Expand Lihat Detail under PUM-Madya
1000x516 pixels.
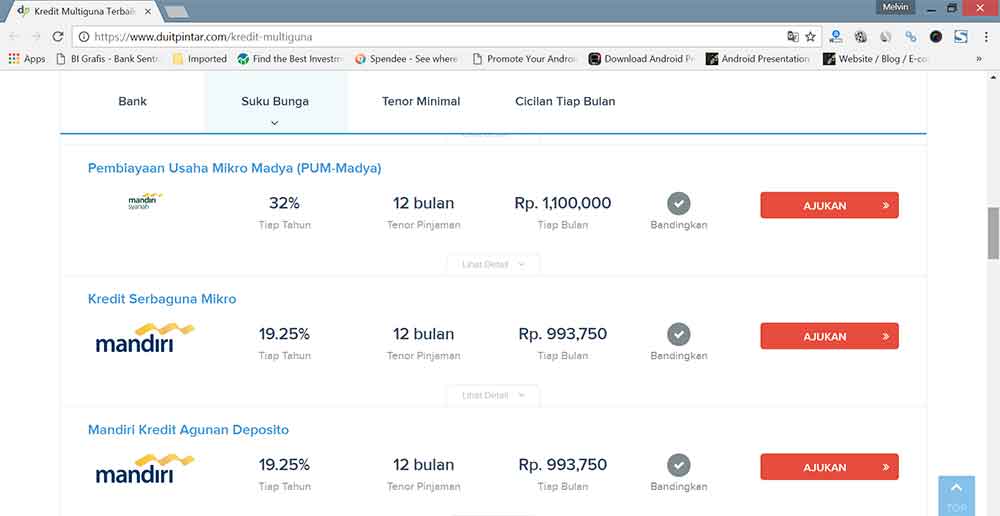coord(493,265)
